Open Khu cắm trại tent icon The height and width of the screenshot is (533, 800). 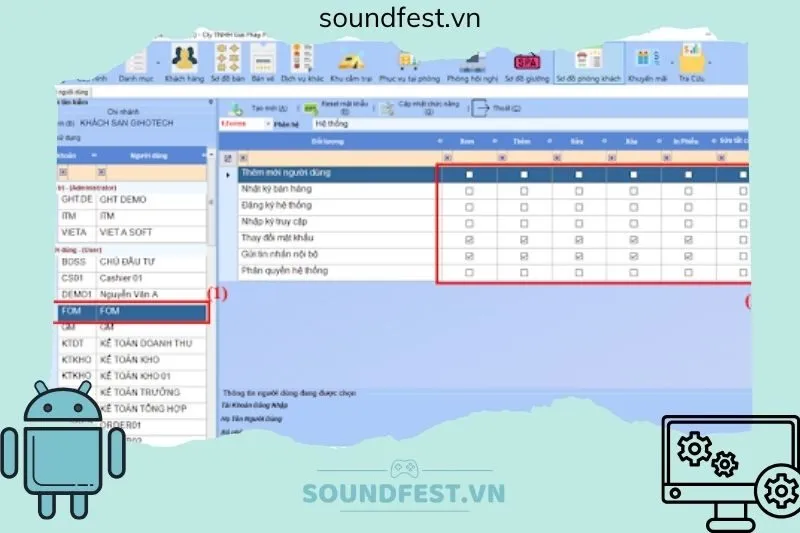coord(351,62)
